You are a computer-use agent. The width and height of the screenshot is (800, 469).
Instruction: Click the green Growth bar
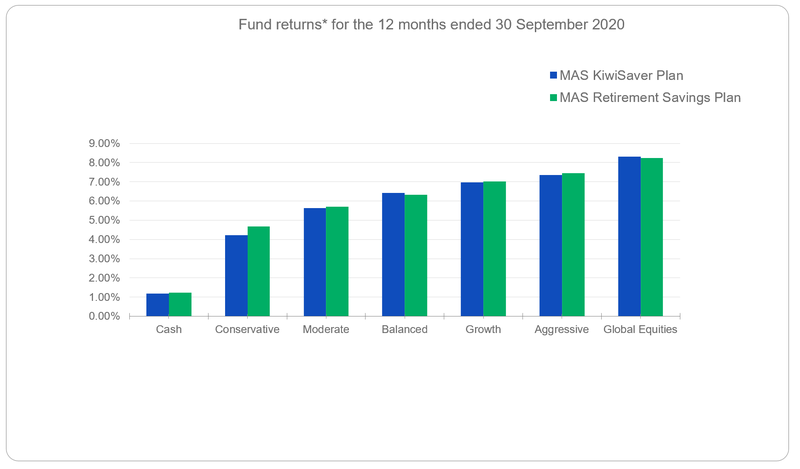[494, 249]
